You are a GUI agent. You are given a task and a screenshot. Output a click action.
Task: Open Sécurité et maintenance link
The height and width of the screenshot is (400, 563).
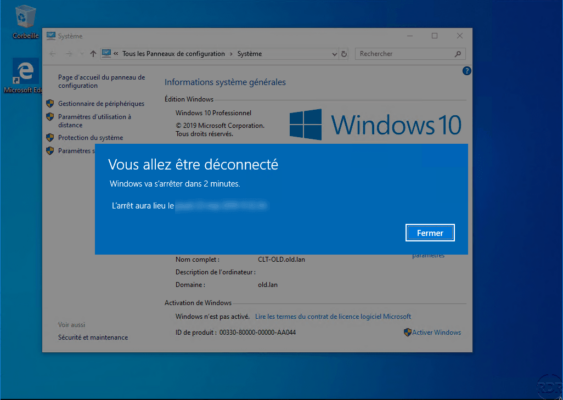(x=93, y=337)
